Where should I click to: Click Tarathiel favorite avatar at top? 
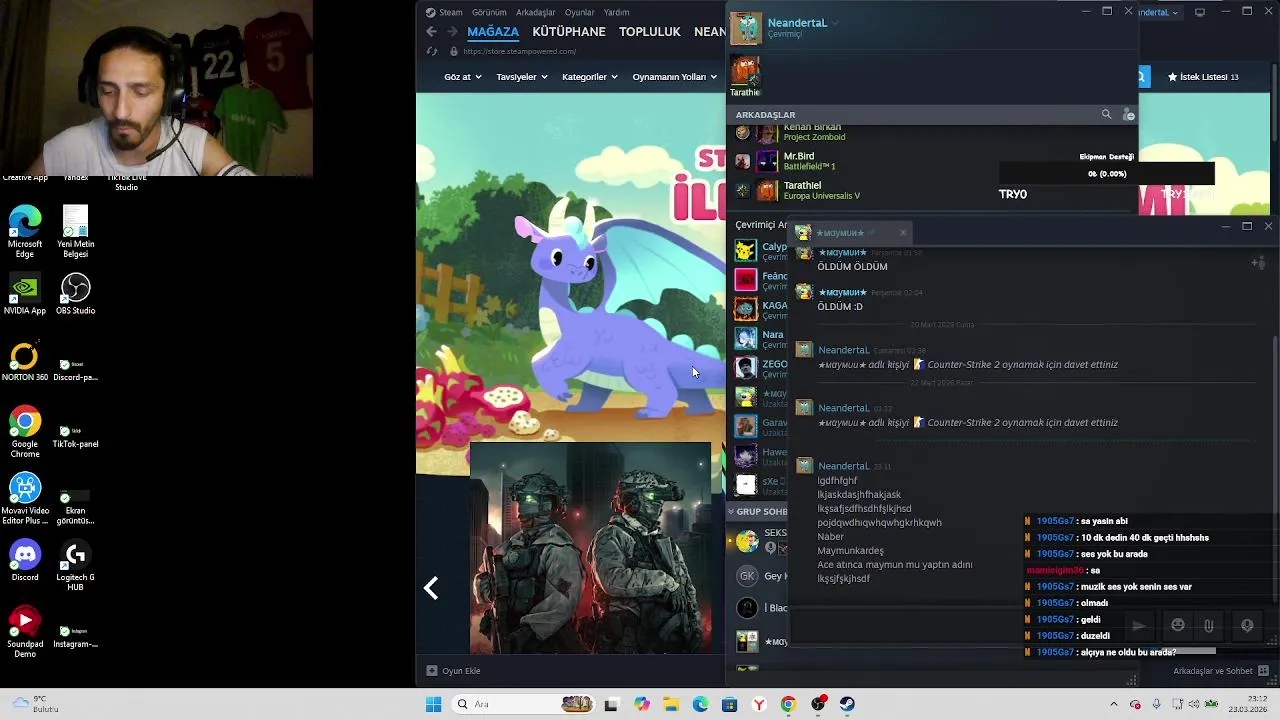[745, 72]
